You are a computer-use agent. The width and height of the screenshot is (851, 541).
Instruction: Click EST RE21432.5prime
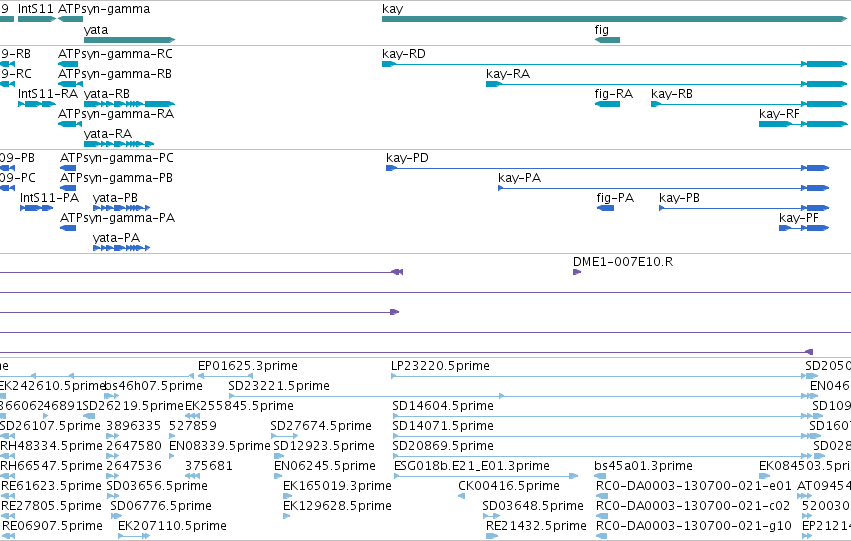[492, 537]
